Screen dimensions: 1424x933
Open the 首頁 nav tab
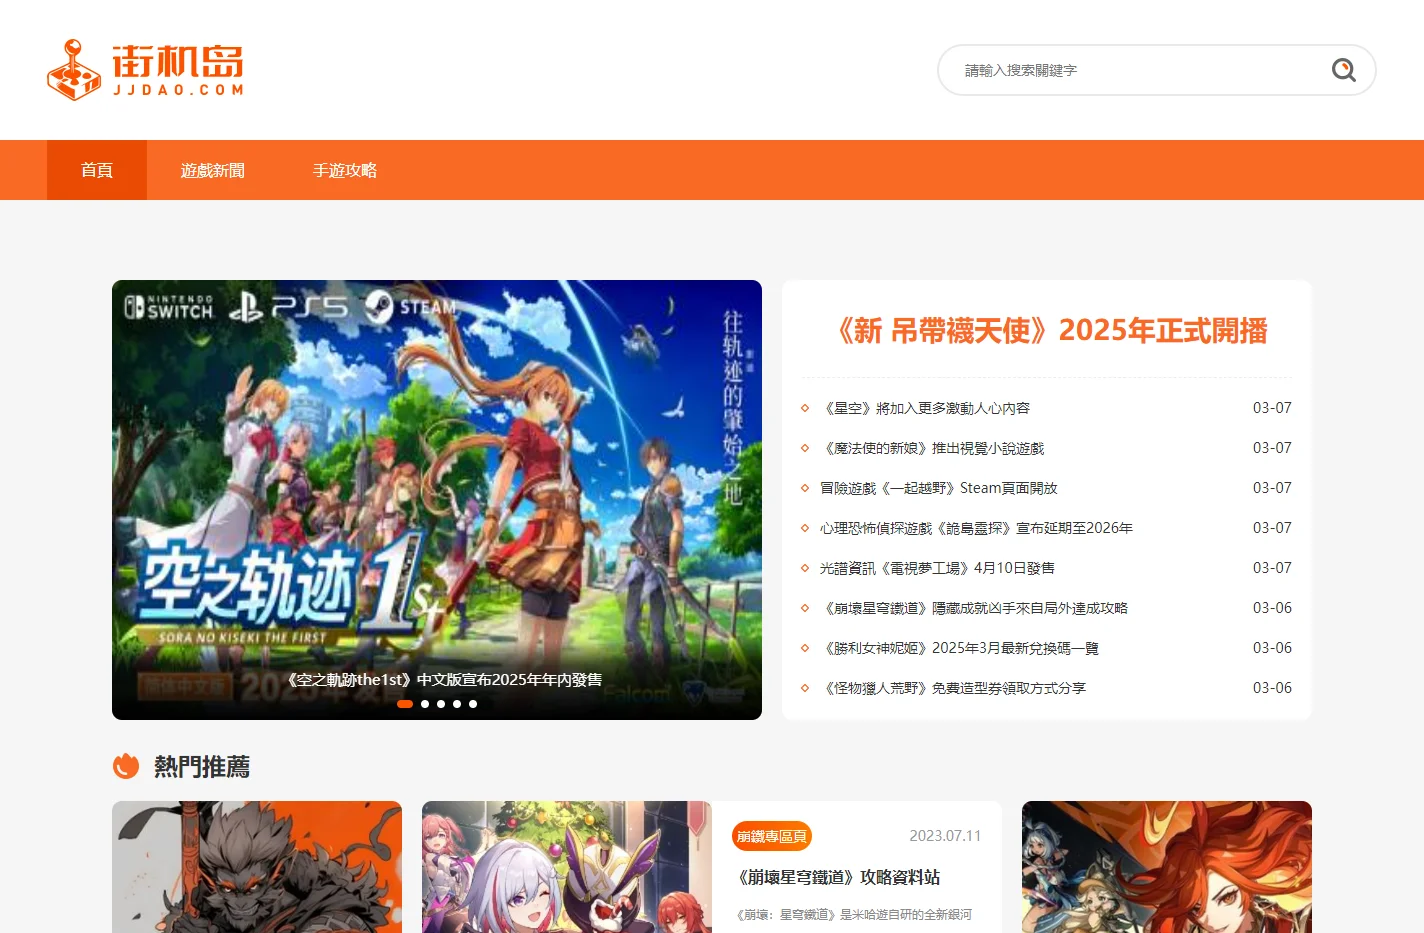[x=97, y=170]
